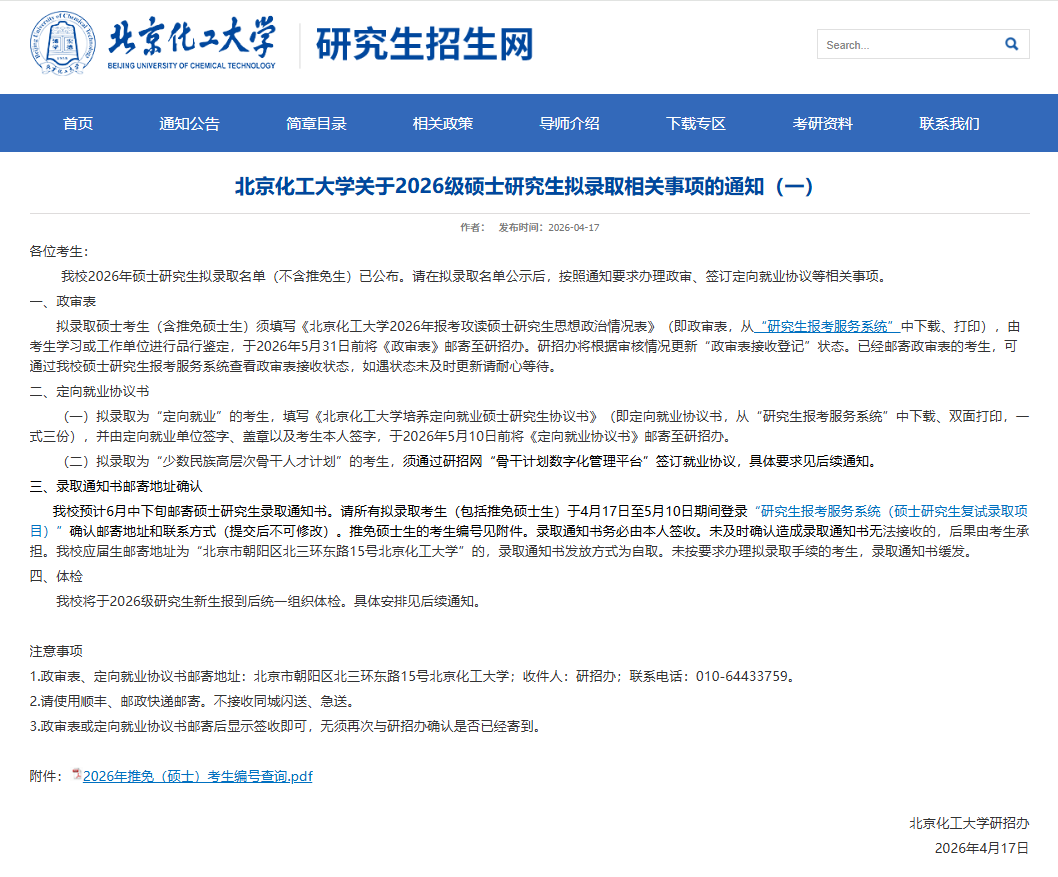Image resolution: width=1058 pixels, height=877 pixels.
Task: Click the PDF icon beside the attachment
Action: (x=77, y=774)
